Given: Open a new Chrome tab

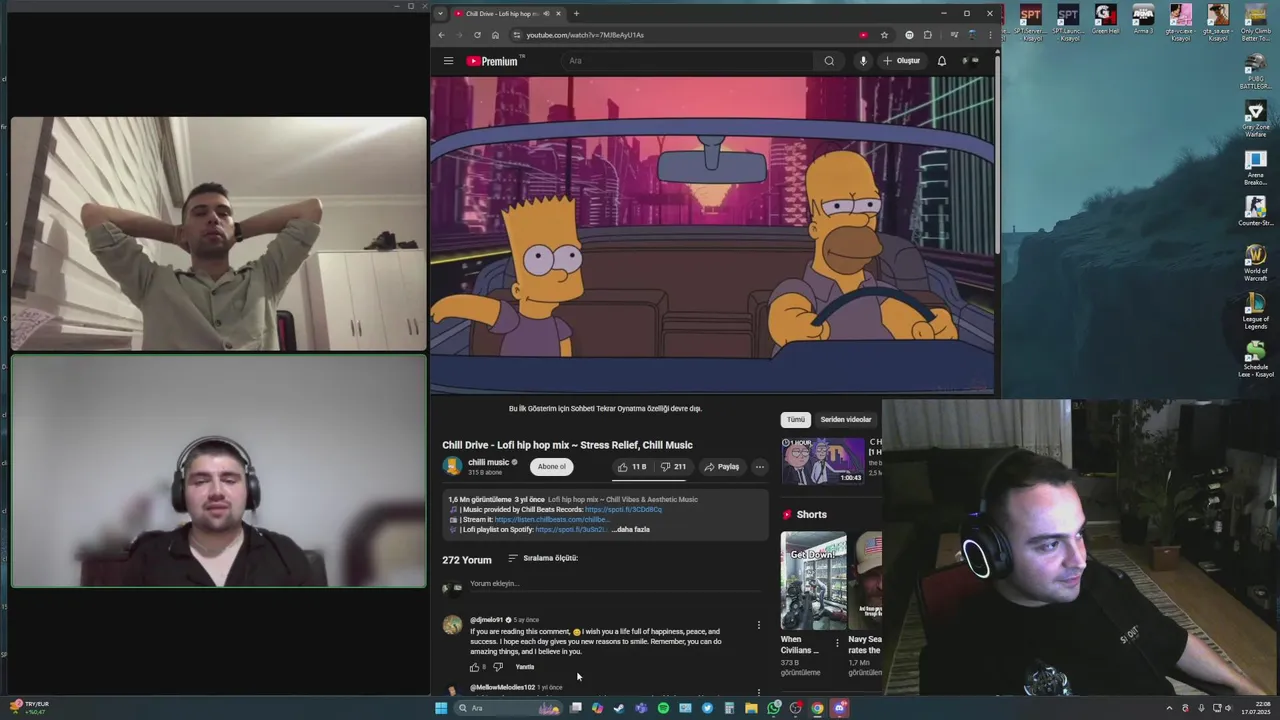Looking at the screenshot, I should pyautogui.click(x=576, y=14).
